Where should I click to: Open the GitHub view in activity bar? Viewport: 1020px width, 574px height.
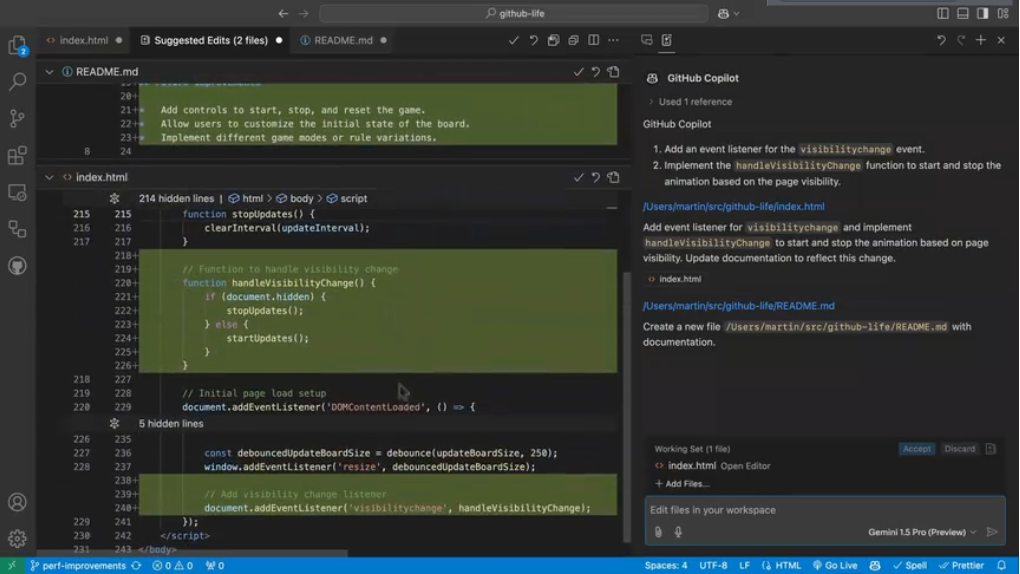coord(18,266)
